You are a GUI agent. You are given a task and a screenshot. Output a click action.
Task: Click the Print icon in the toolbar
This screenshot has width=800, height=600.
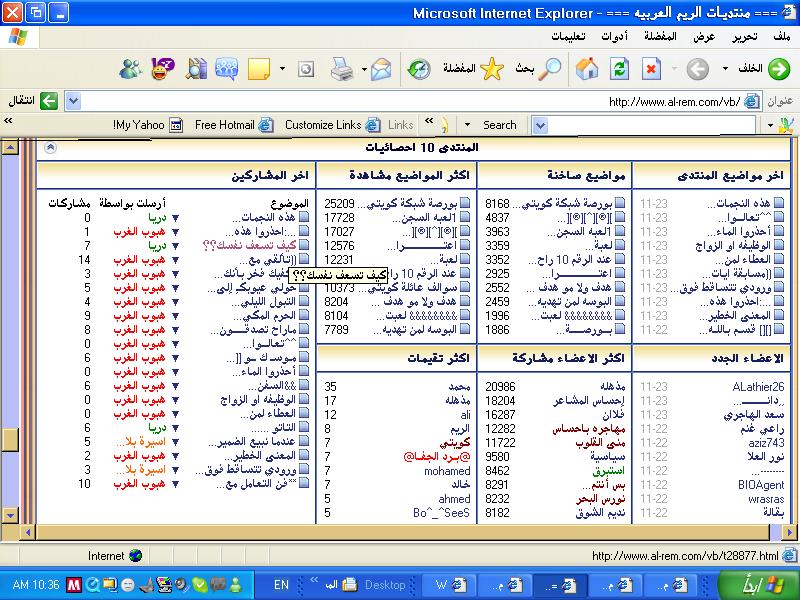click(x=341, y=69)
